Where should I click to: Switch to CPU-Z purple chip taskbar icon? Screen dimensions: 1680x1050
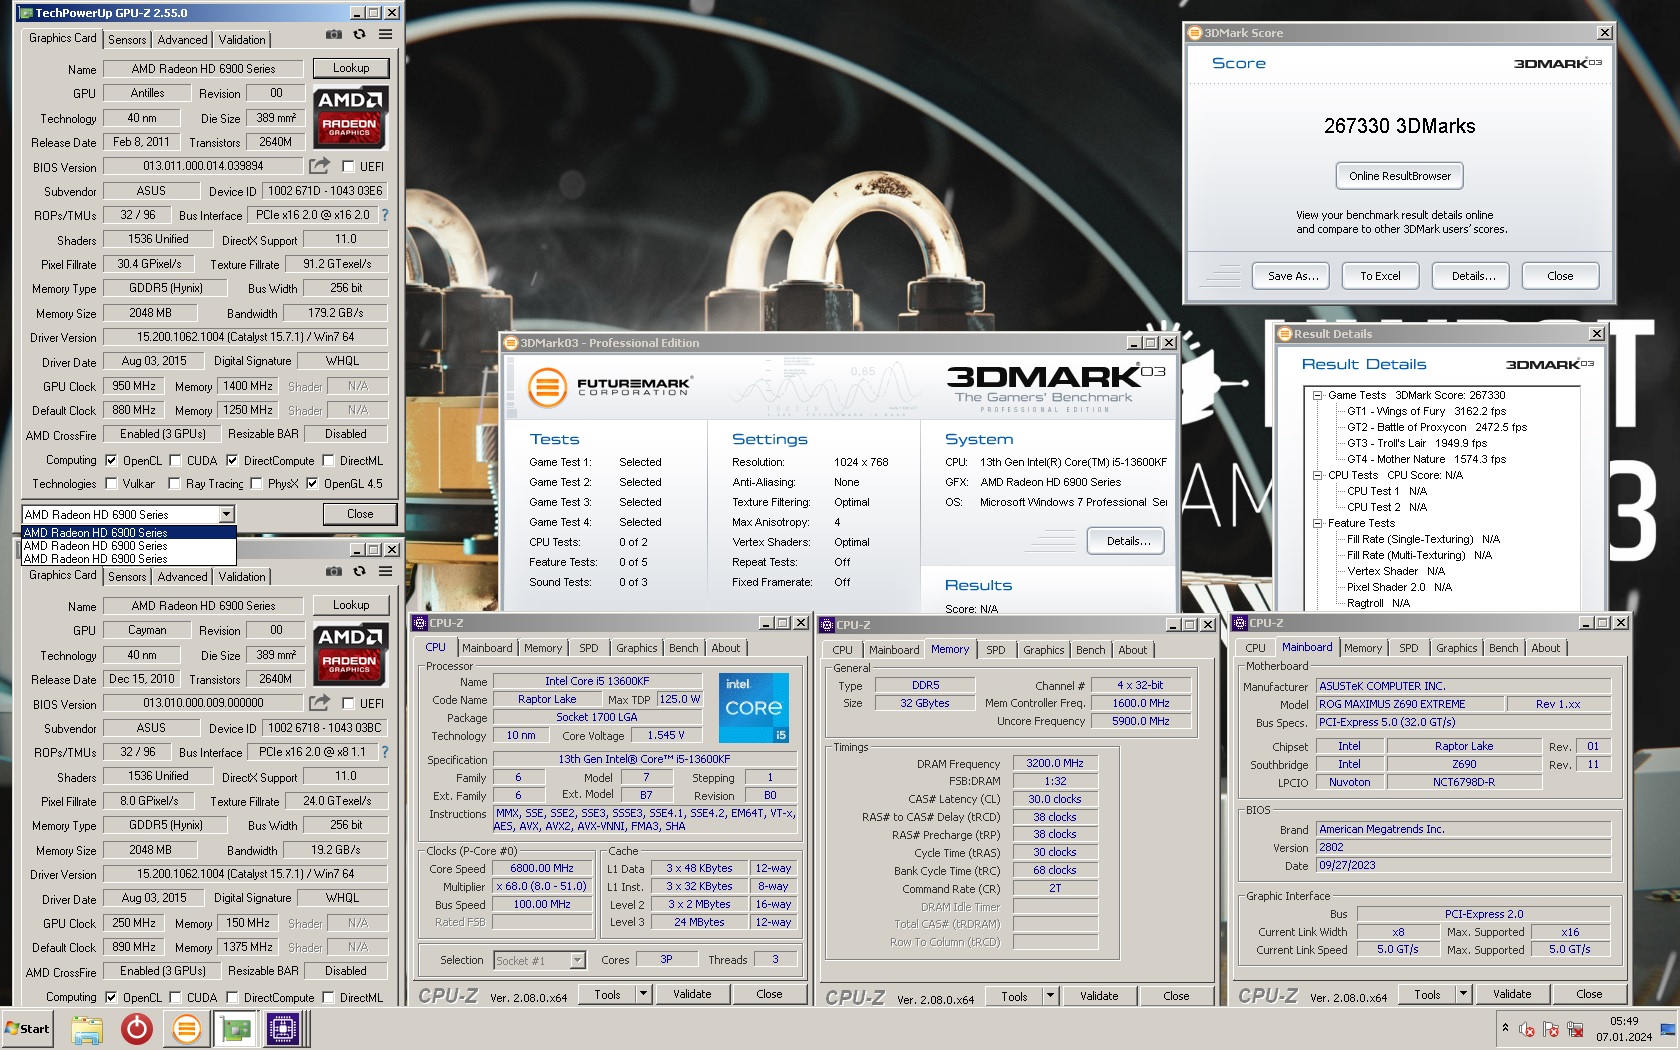point(281,1029)
